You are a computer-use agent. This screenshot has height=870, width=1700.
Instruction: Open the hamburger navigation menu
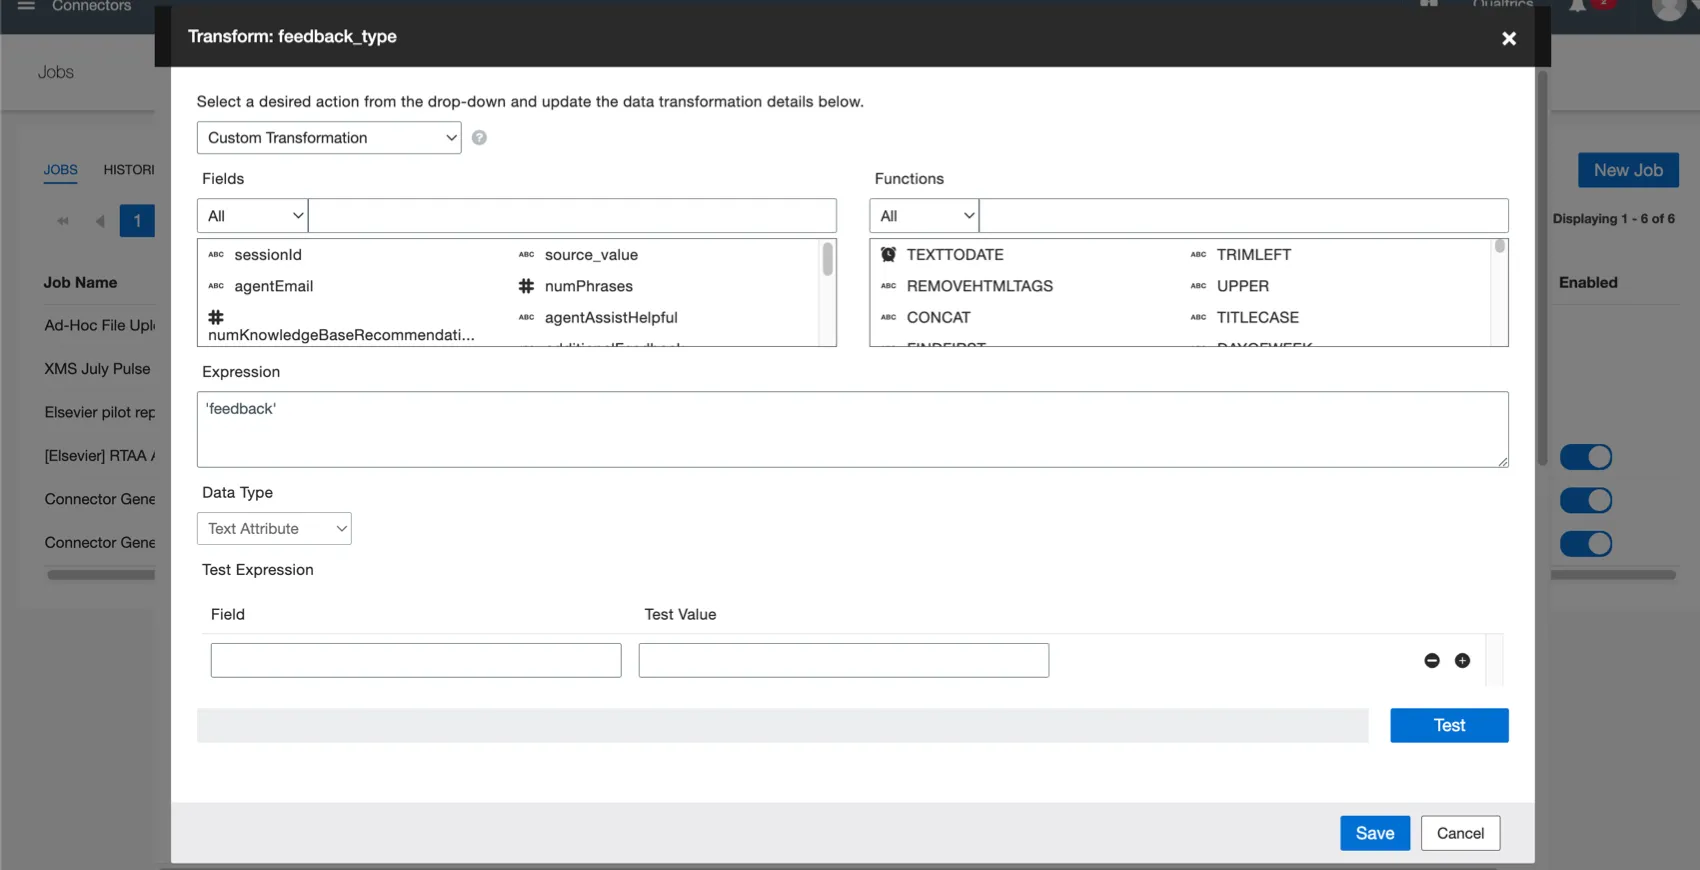[x=26, y=6]
